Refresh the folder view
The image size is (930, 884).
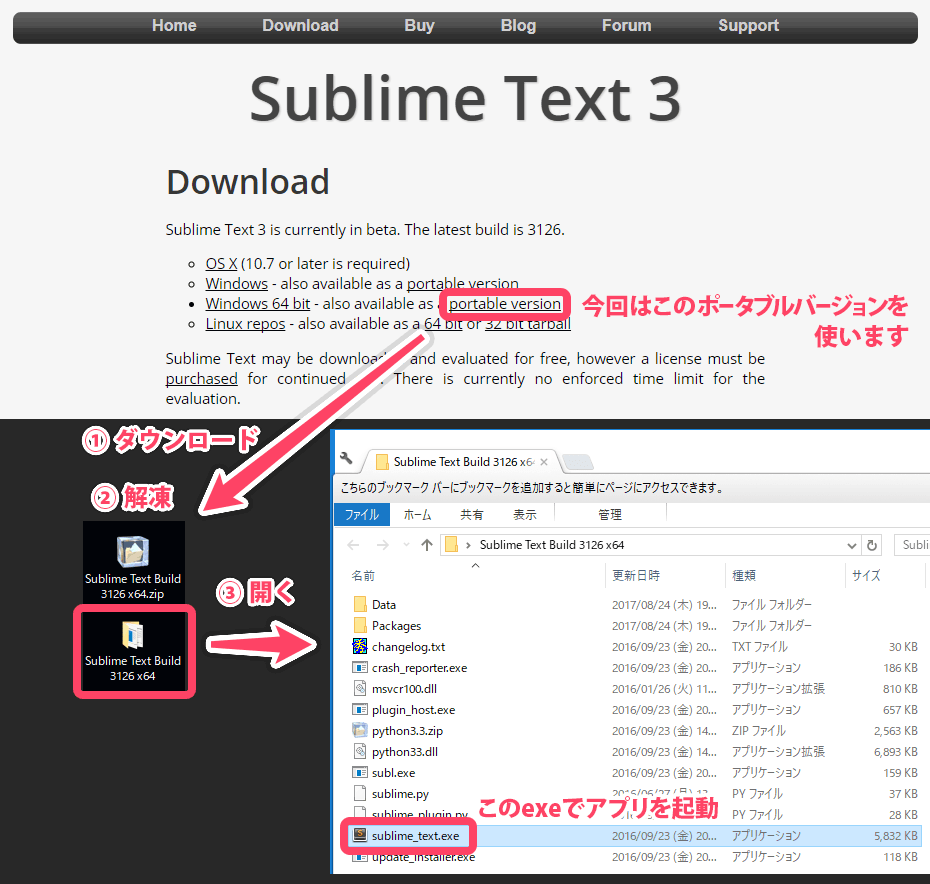coord(872,545)
